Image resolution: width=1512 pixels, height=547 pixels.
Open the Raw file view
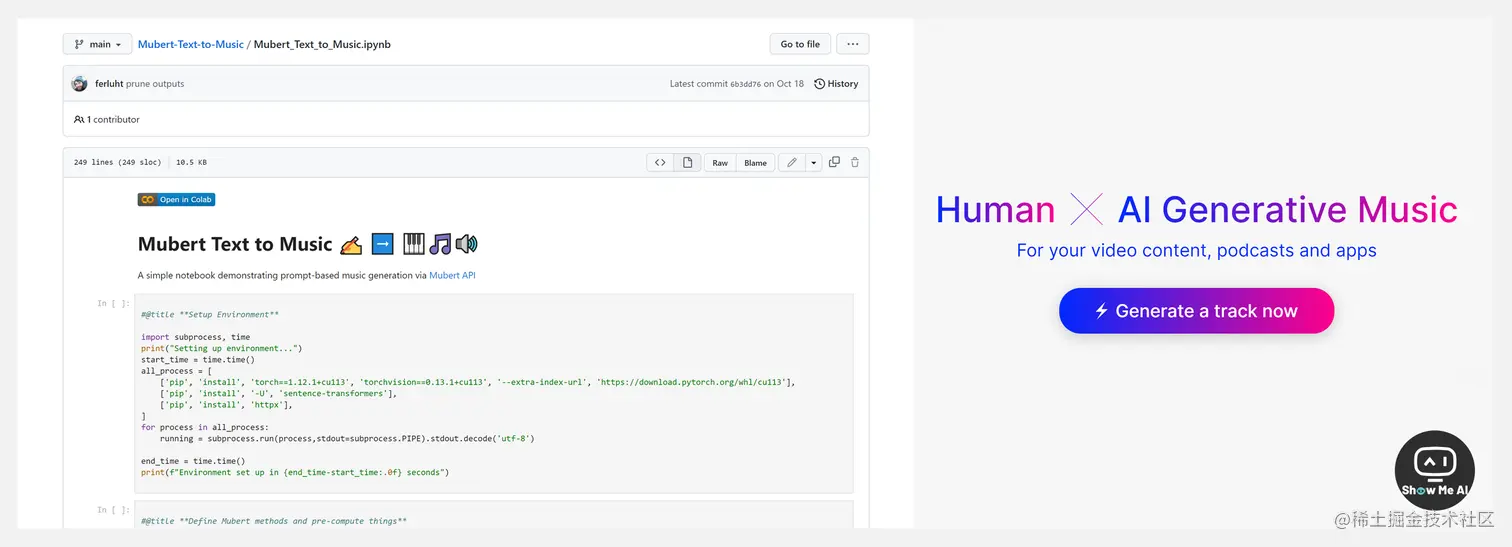720,162
